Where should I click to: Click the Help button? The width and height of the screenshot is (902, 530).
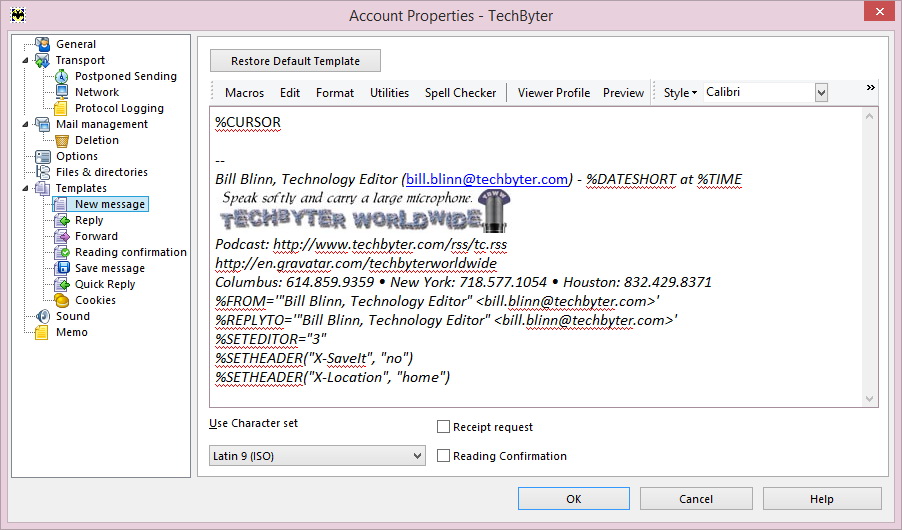(821, 499)
